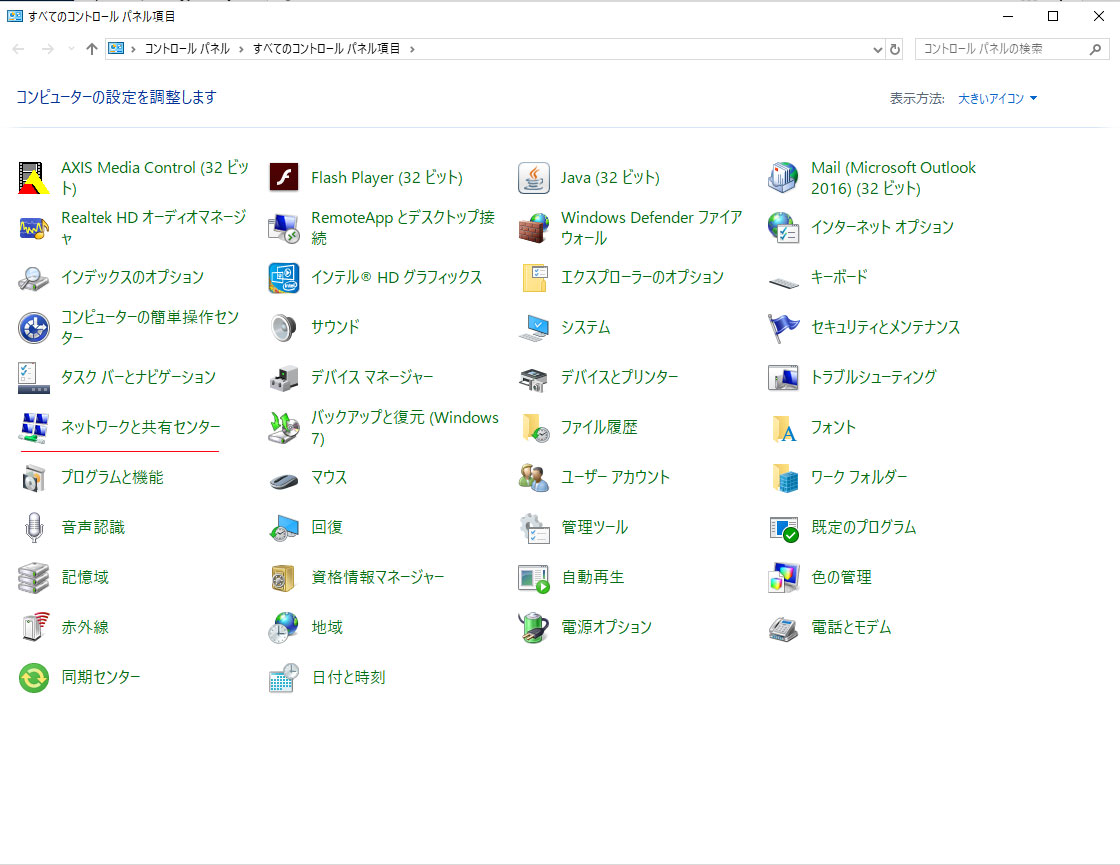Expand chevron after コントロール パネル breadcrumb

pyautogui.click(x=241, y=49)
